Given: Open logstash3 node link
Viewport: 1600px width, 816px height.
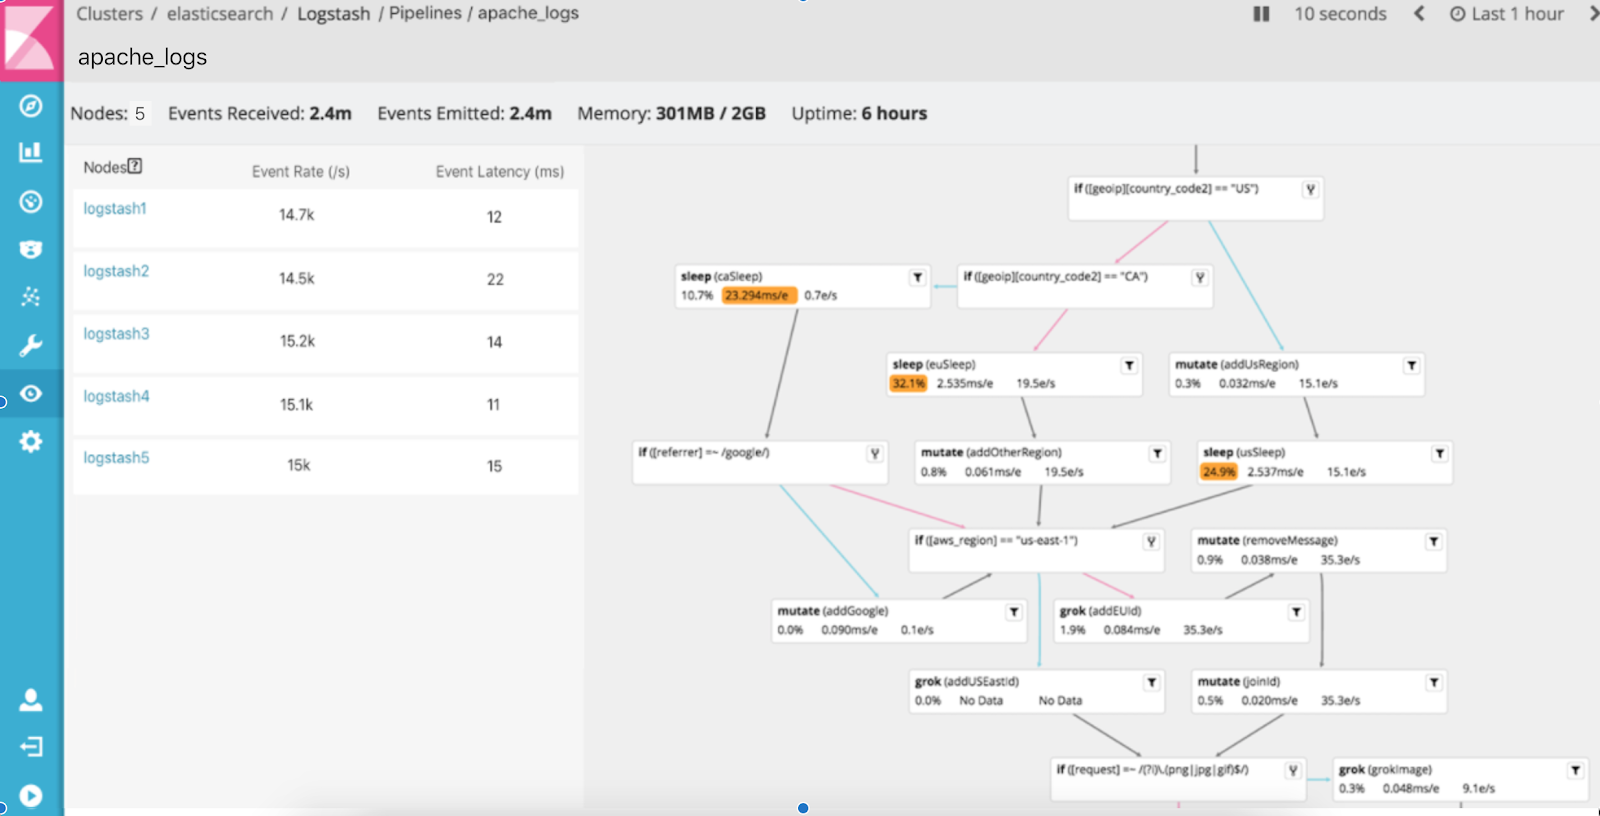Looking at the screenshot, I should pos(116,333).
